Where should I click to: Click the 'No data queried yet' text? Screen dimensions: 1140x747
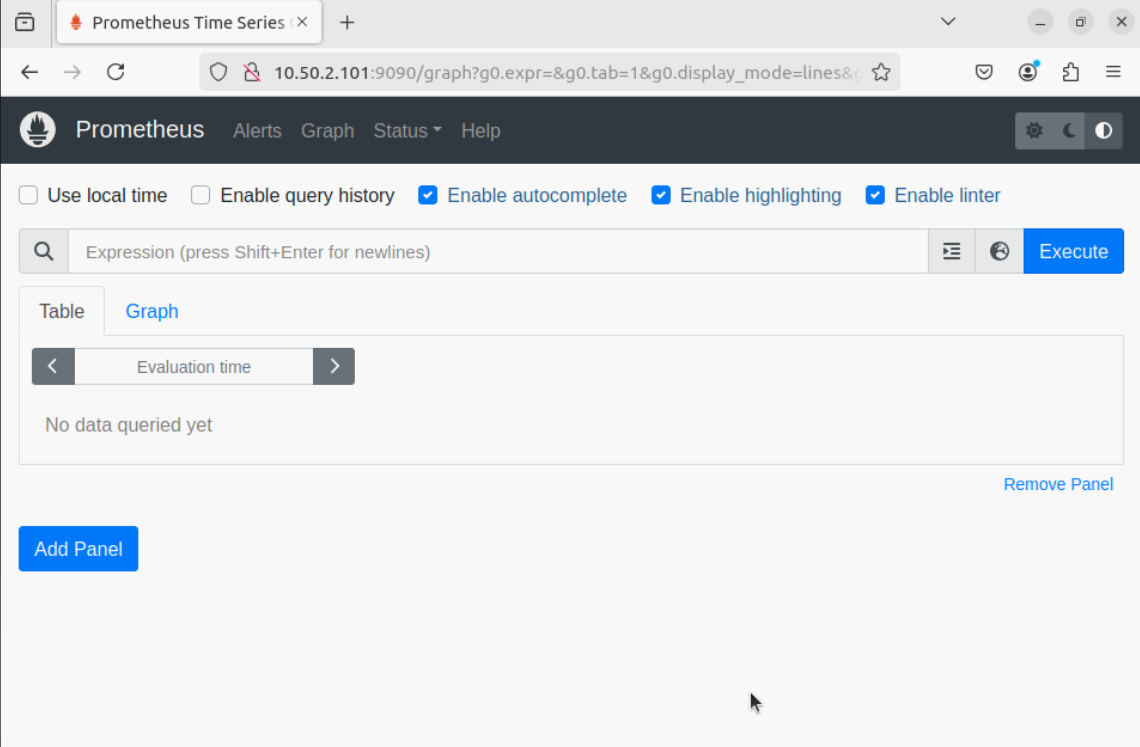pyautogui.click(x=129, y=425)
